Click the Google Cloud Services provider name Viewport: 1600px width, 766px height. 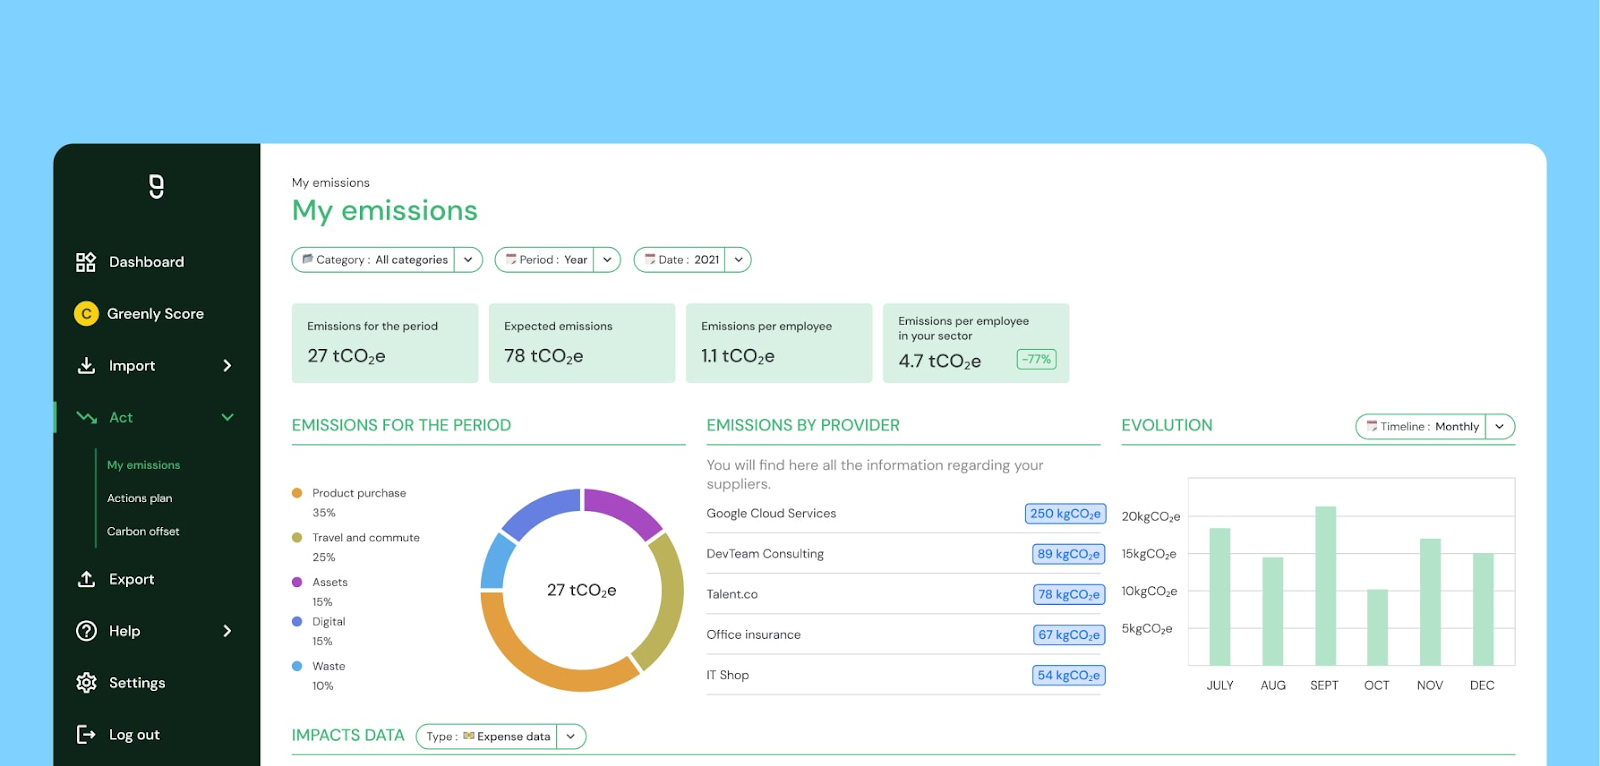(x=771, y=513)
